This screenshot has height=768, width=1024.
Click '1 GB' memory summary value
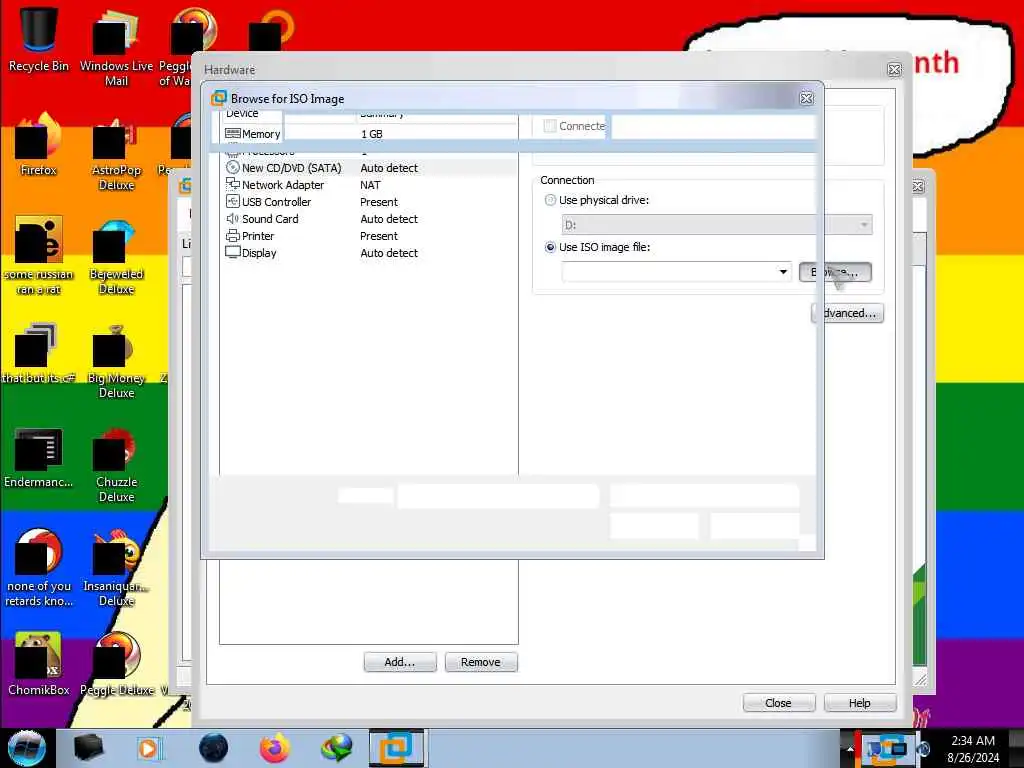coord(372,134)
